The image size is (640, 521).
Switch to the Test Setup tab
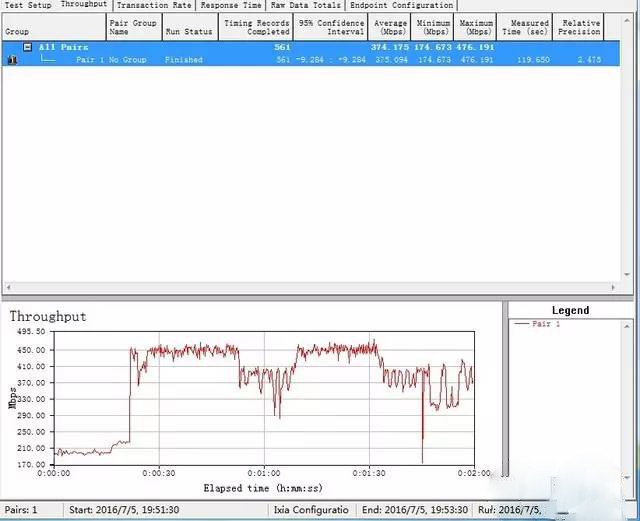(x=26, y=5)
